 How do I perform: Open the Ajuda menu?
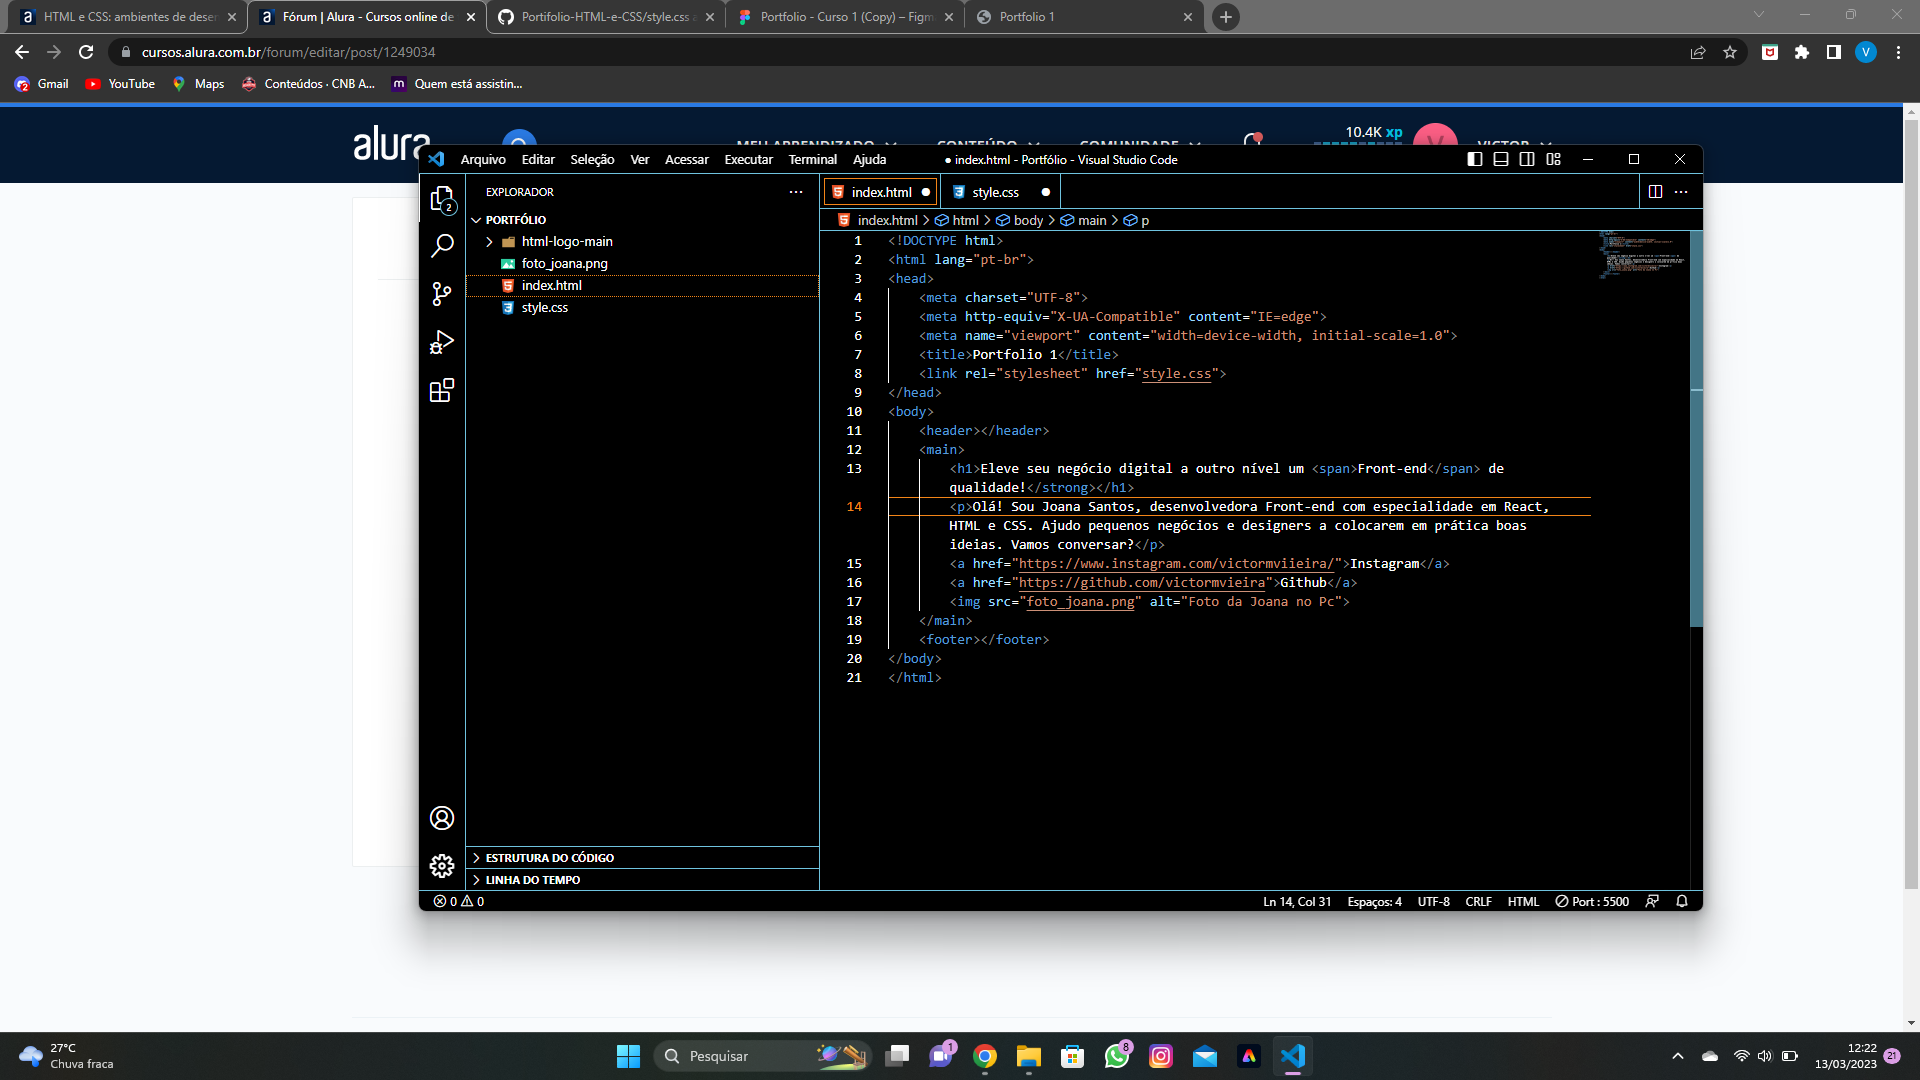click(869, 159)
